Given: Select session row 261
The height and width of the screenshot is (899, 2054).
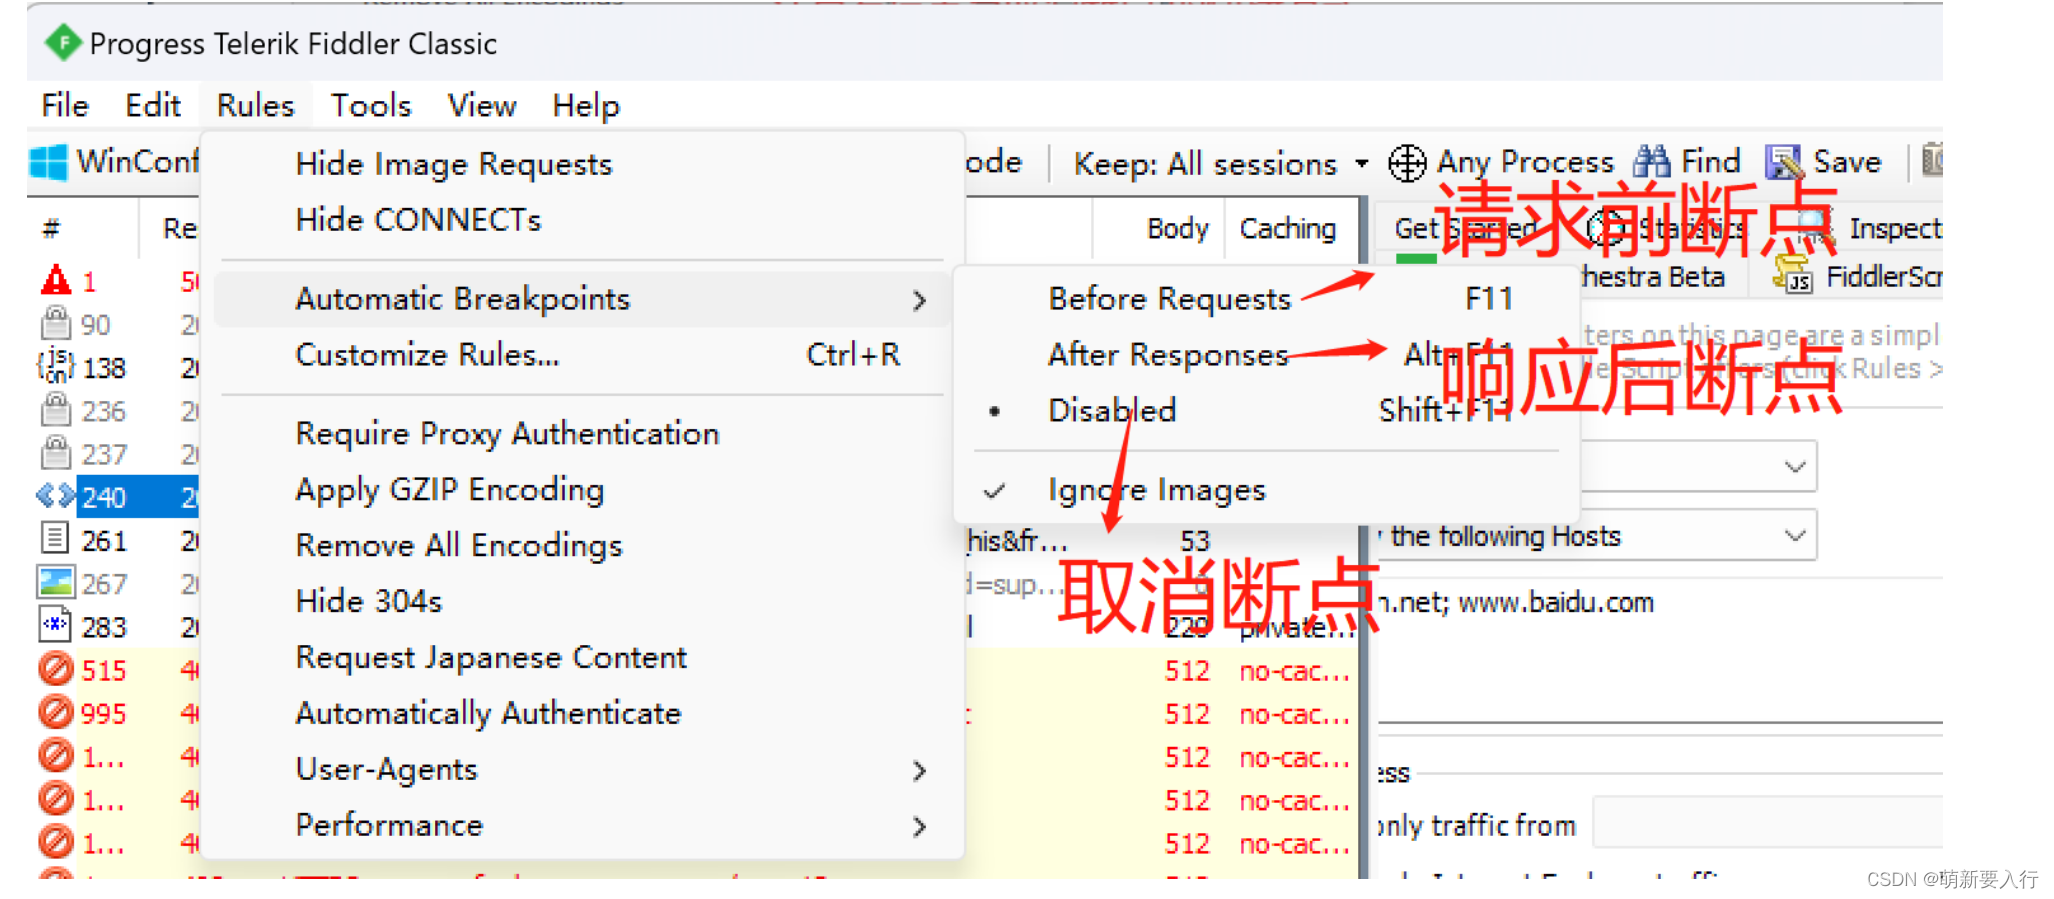Looking at the screenshot, I should point(118,541).
